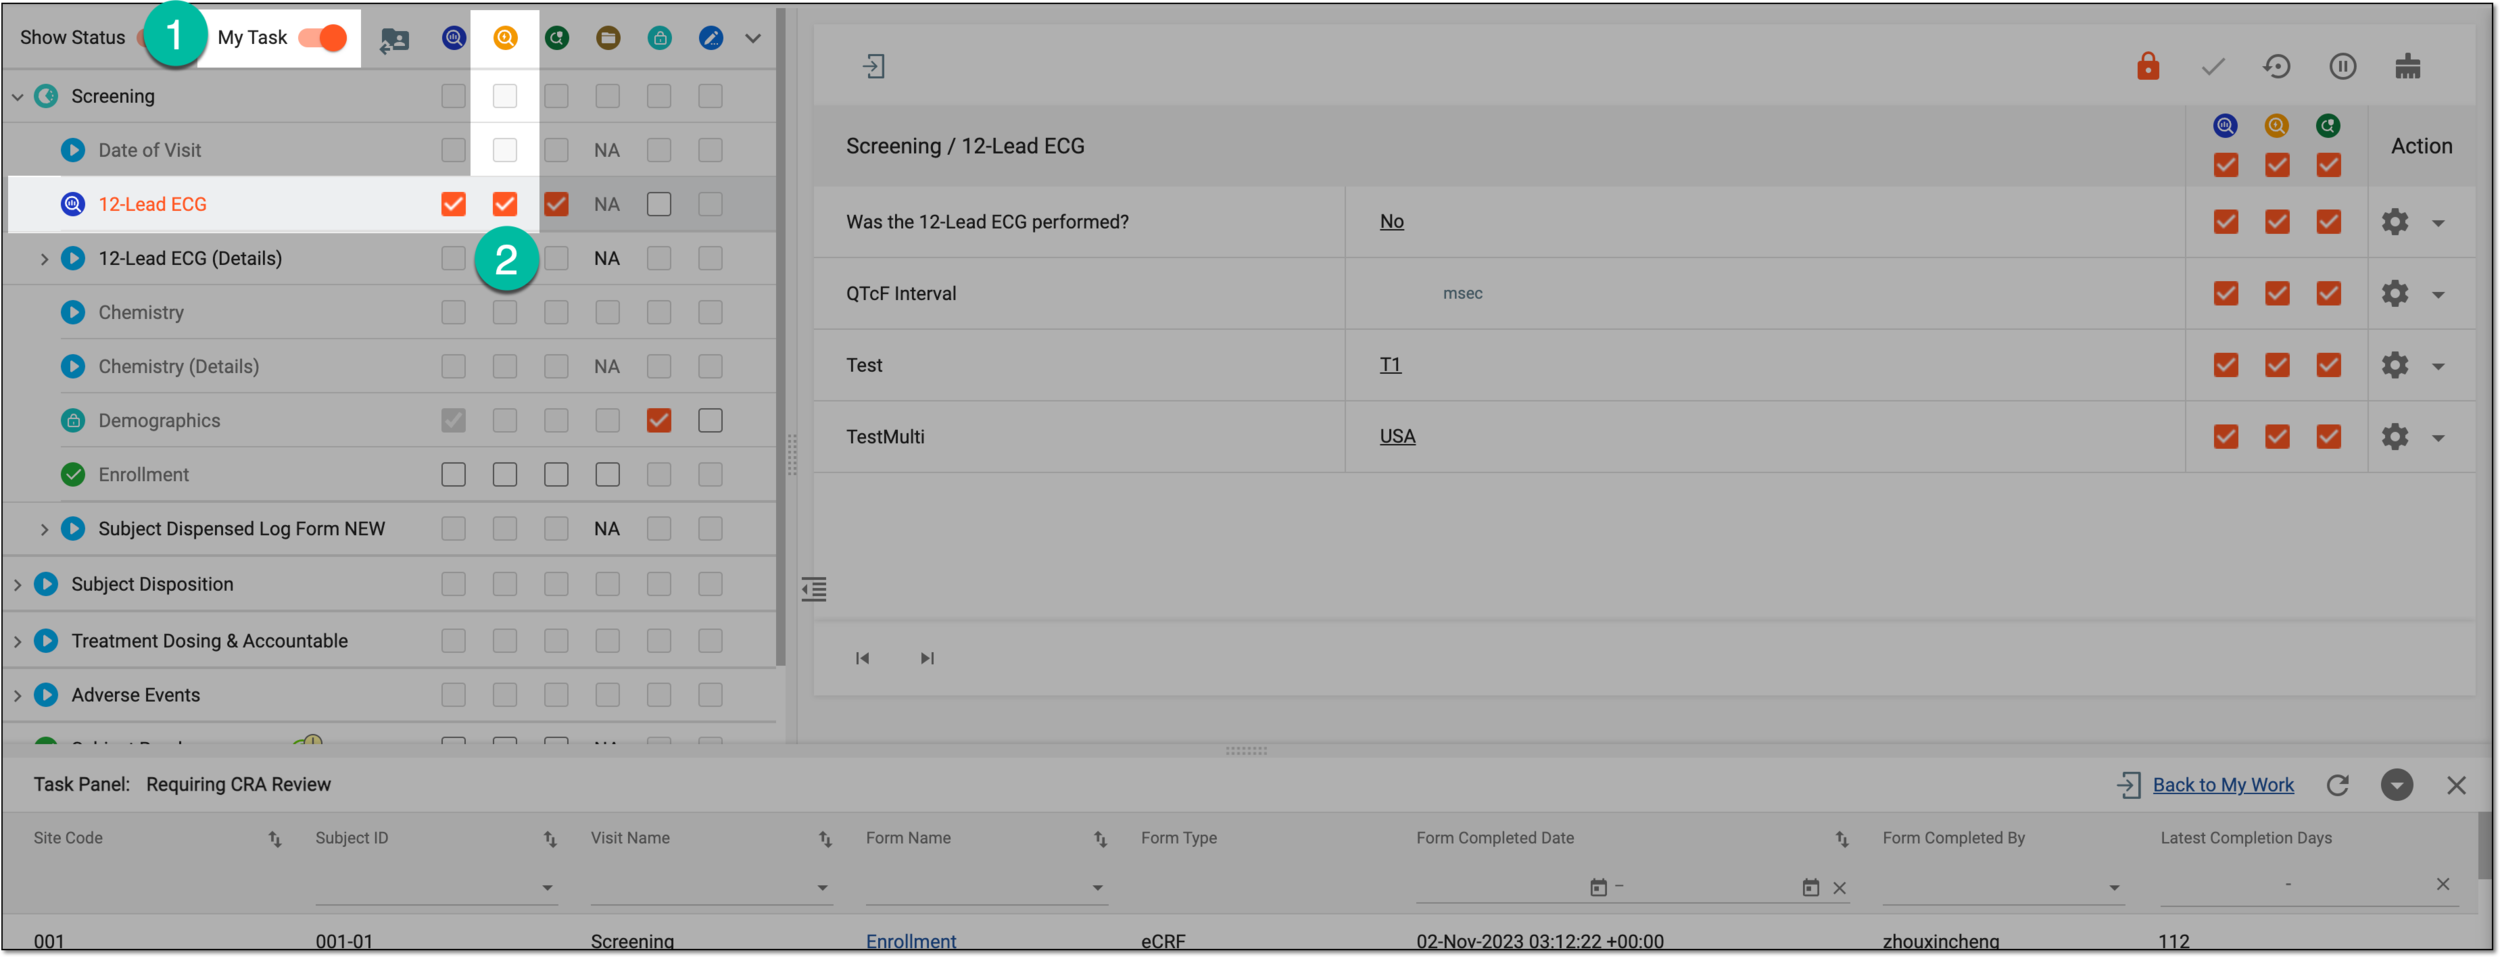Sort by Form Name column

[x=1100, y=840]
